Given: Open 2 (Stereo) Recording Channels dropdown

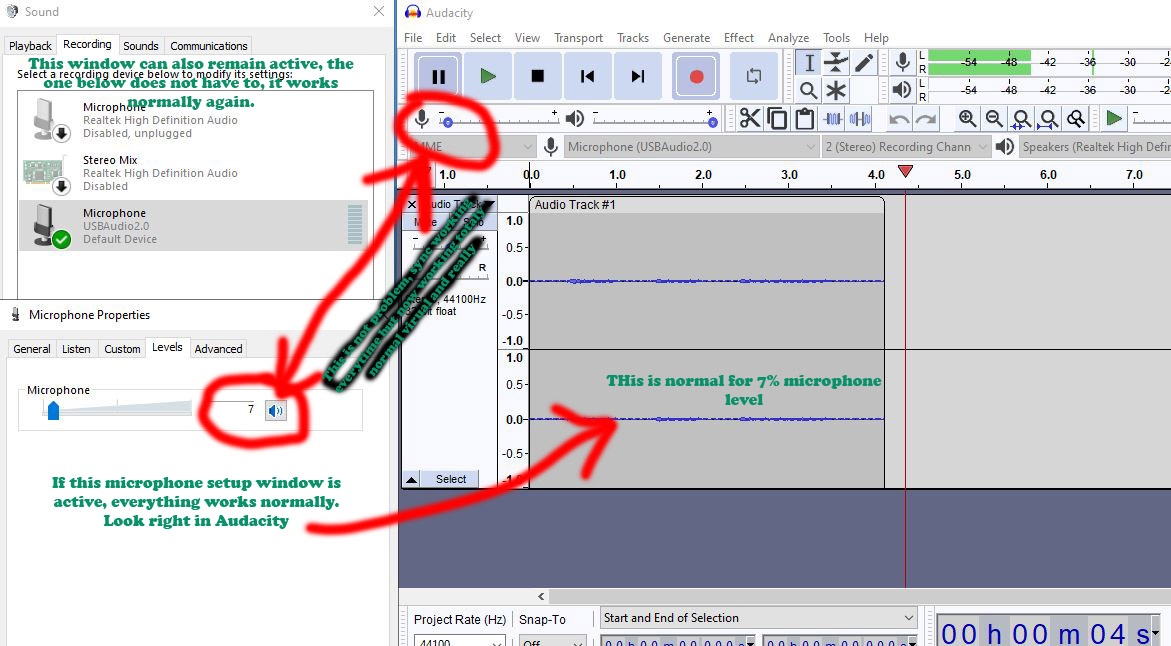Looking at the screenshot, I should pos(906,147).
